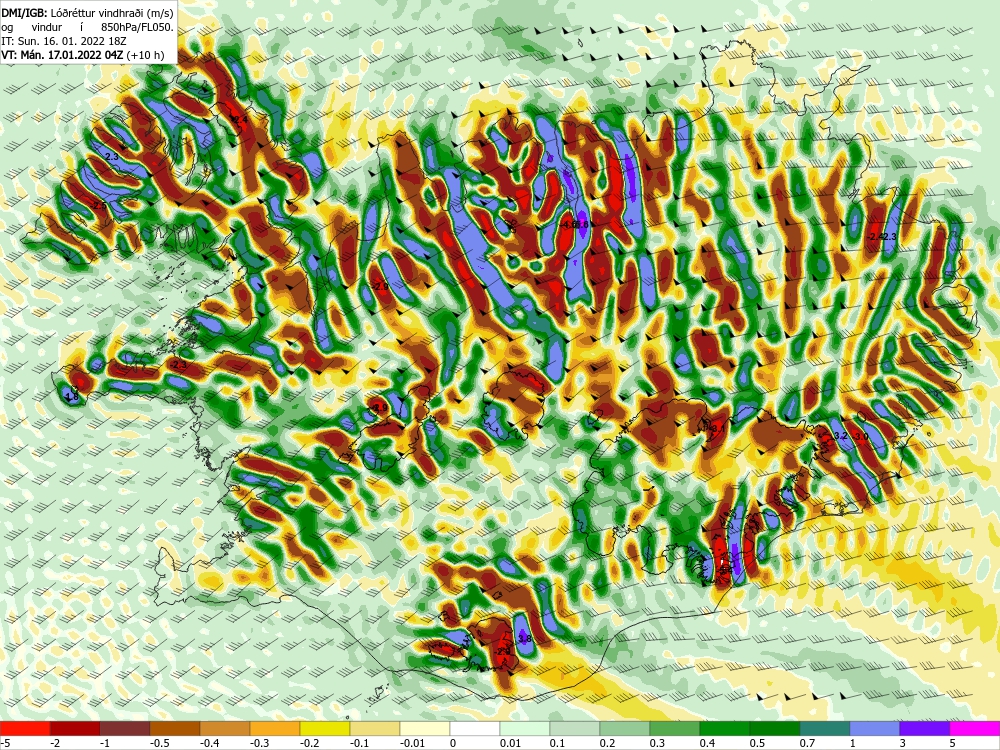The image size is (1000, 750).
Task: Click the '-0.2' legend label
Action: click(x=308, y=743)
